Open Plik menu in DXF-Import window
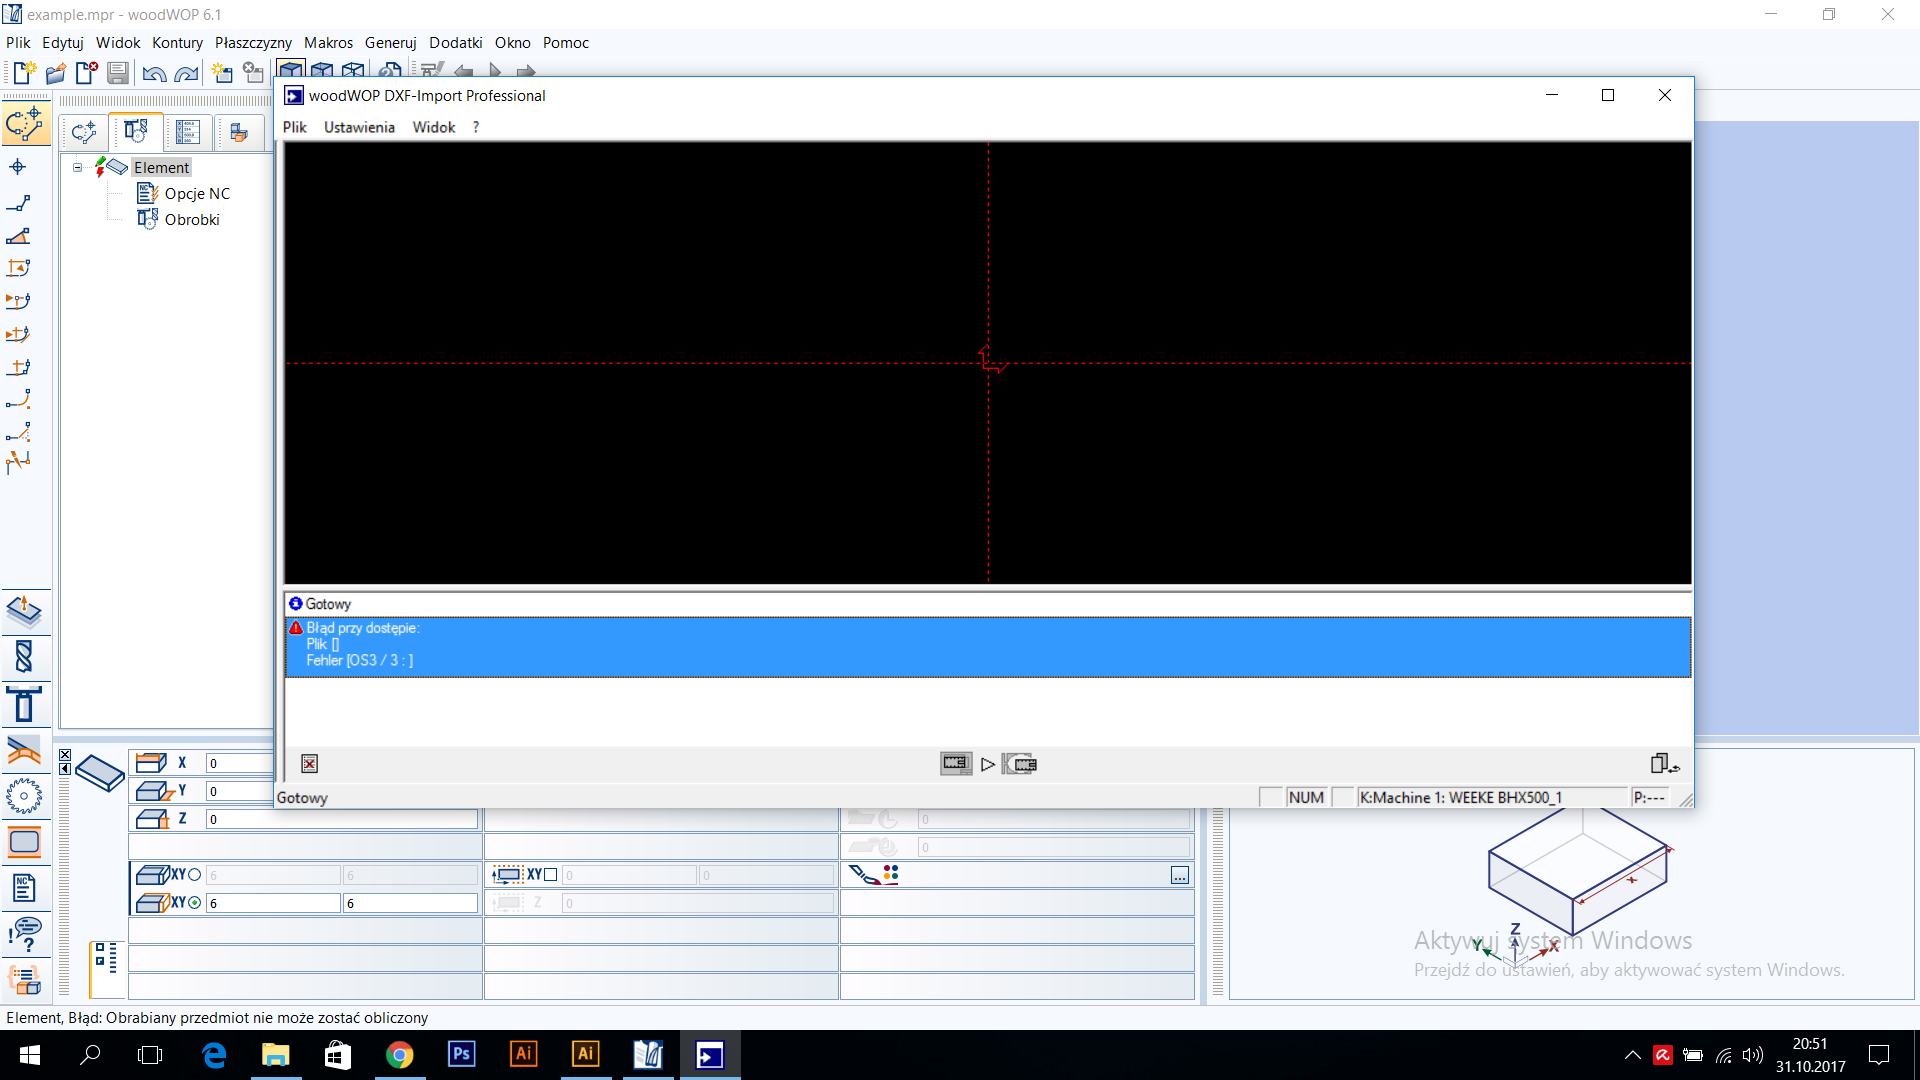Image resolution: width=1920 pixels, height=1080 pixels. click(294, 127)
